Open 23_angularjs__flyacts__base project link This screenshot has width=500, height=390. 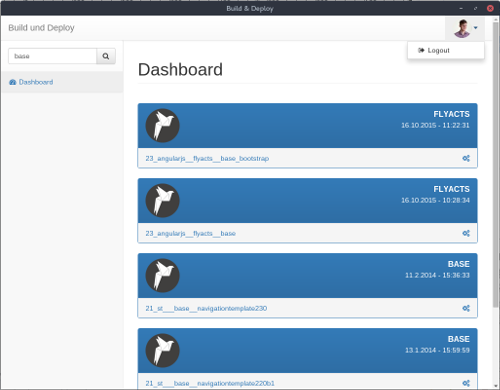pos(190,233)
